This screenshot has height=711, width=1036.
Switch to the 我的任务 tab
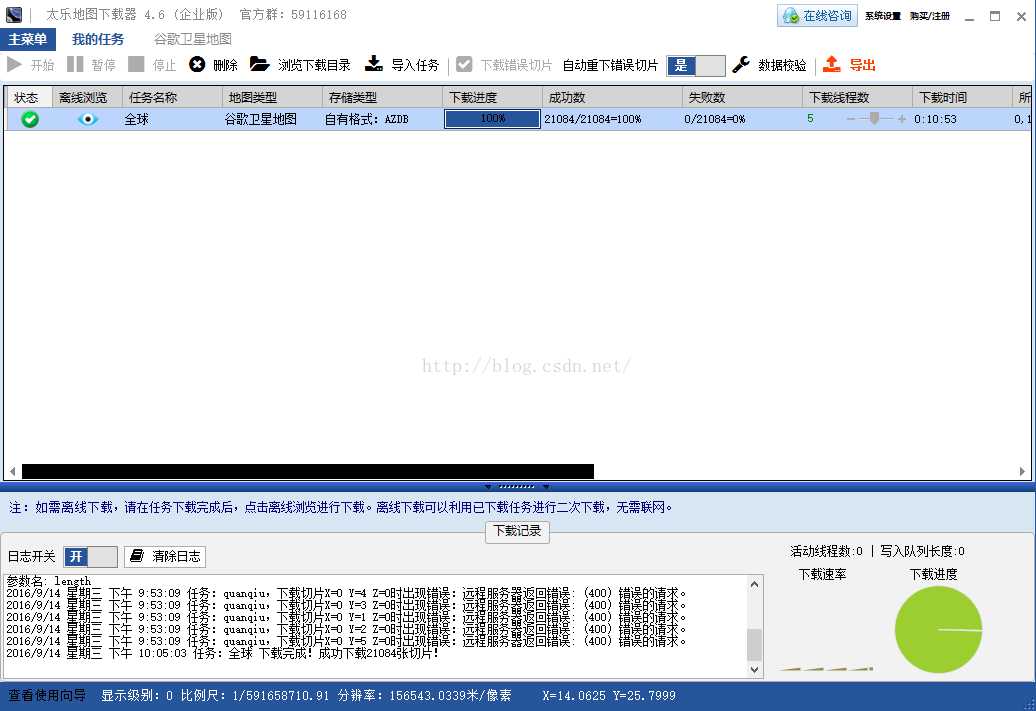pos(98,39)
